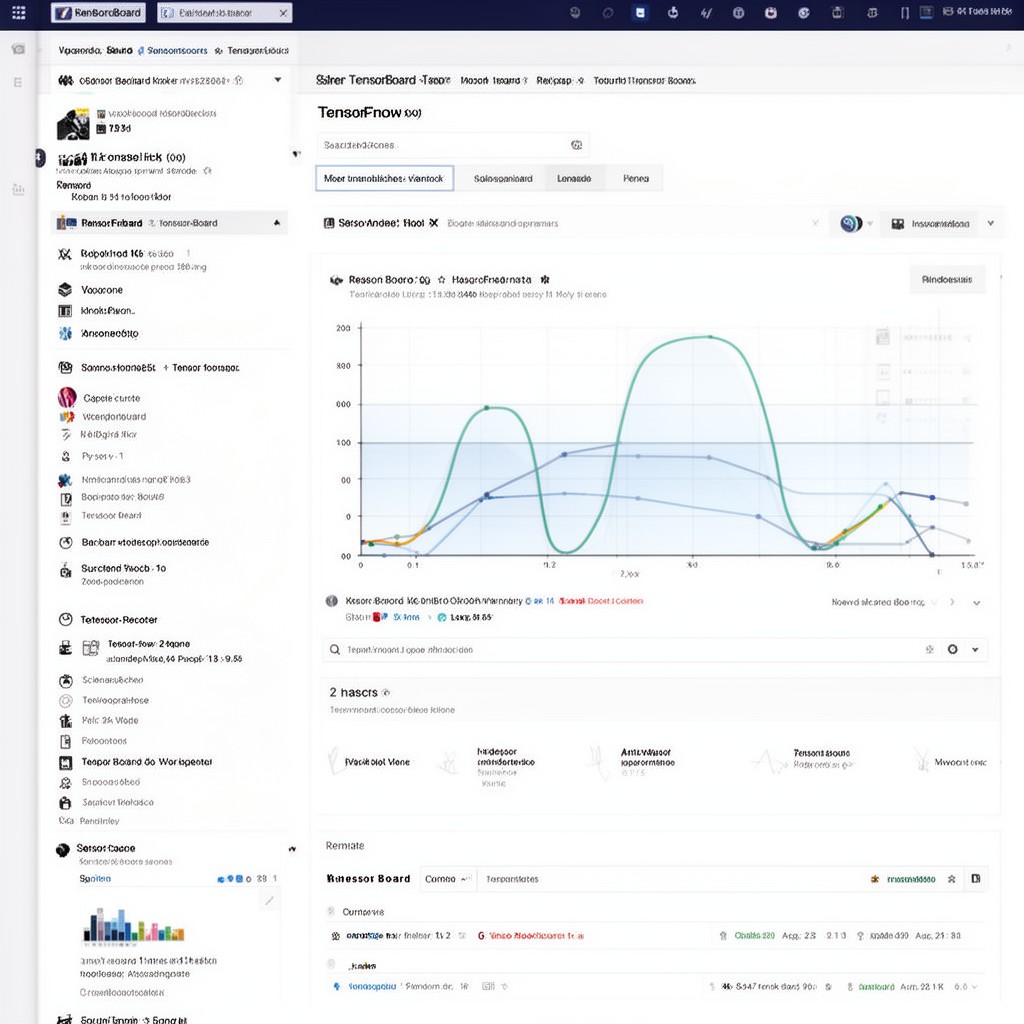Open Wcendorlouard sidebar entry

[x=114, y=417]
